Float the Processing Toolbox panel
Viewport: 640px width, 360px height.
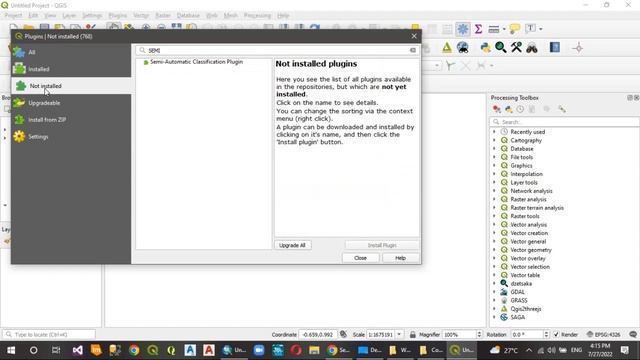click(630, 98)
